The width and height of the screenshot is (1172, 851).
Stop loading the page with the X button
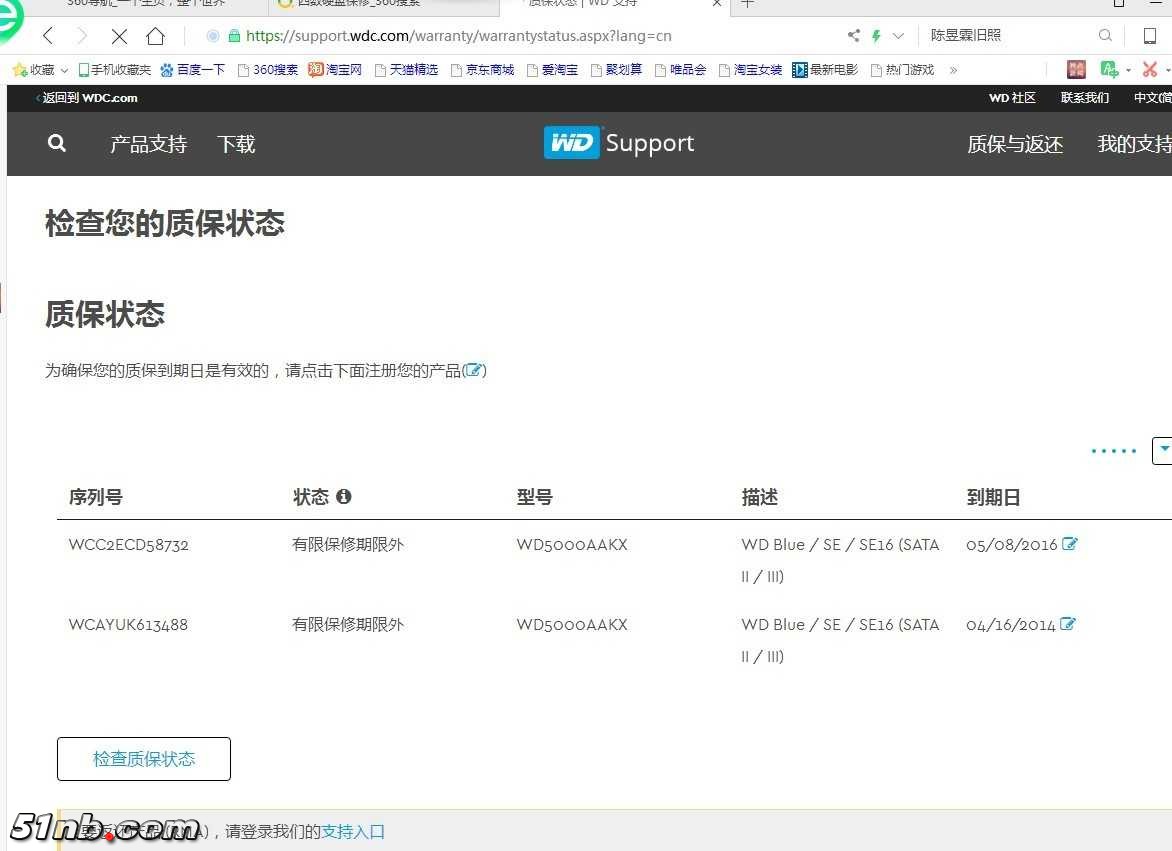click(x=119, y=36)
